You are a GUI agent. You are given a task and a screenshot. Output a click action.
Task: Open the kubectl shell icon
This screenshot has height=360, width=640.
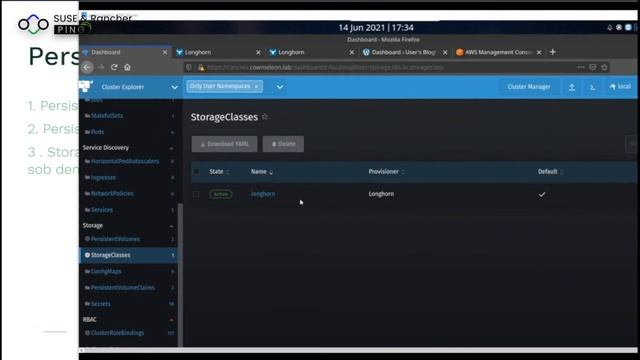click(x=593, y=87)
